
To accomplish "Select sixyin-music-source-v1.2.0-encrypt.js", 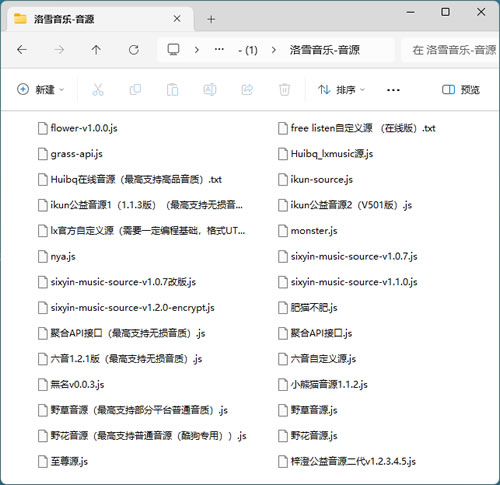I will coord(126,308).
